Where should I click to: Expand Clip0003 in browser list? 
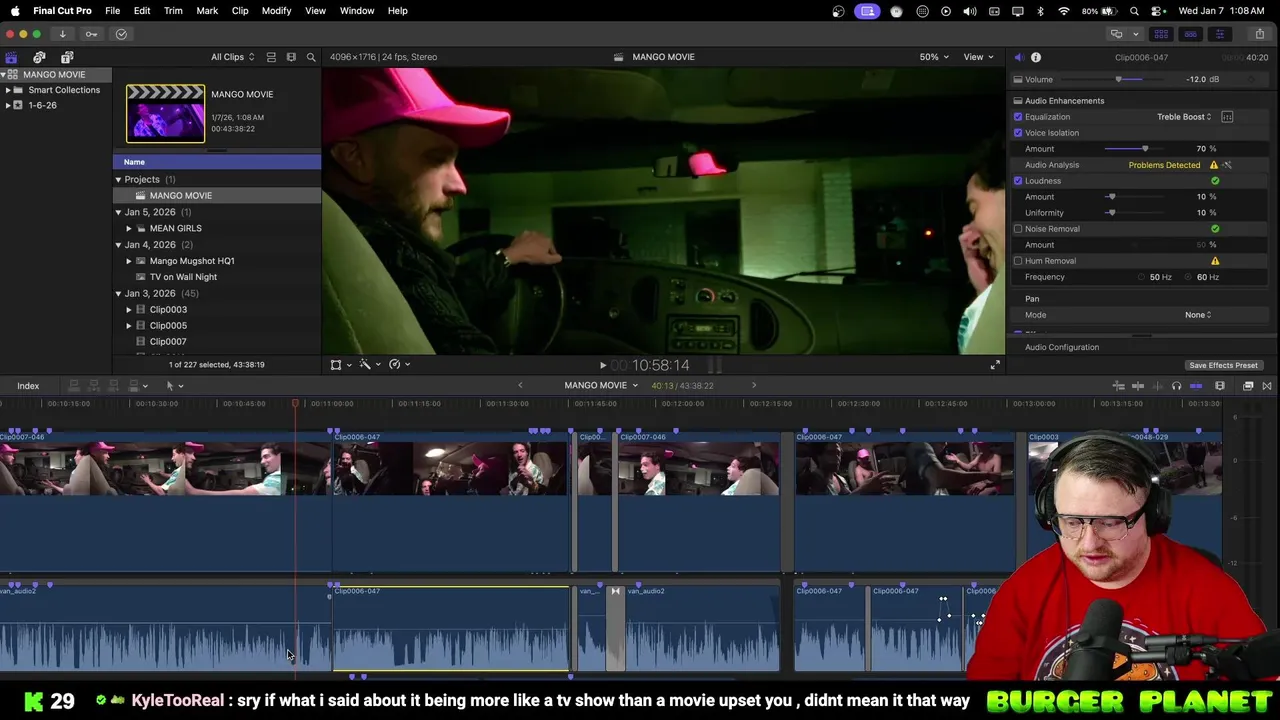point(129,310)
